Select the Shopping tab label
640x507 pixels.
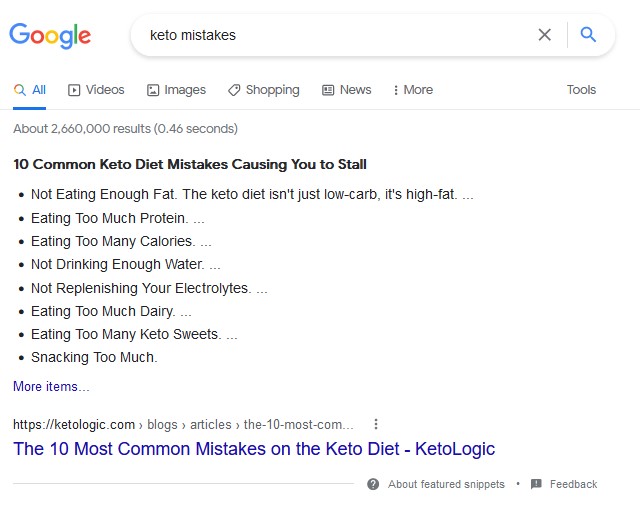click(273, 90)
